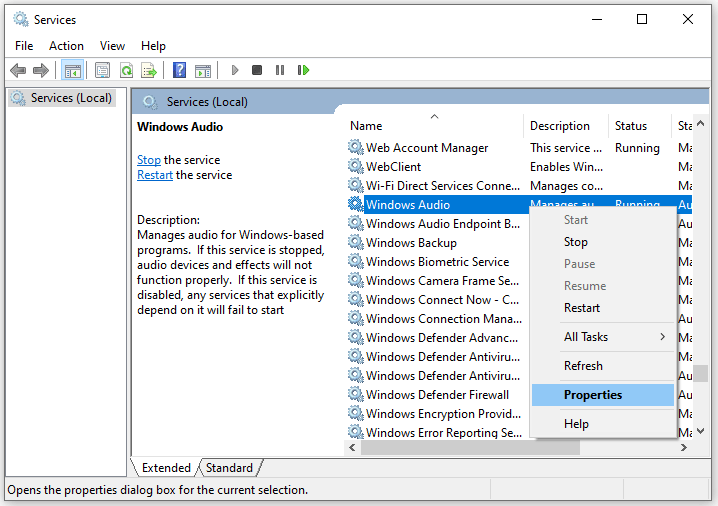Screen dimensions: 718x506
Task: Switch to the Standard tab
Action: point(229,468)
